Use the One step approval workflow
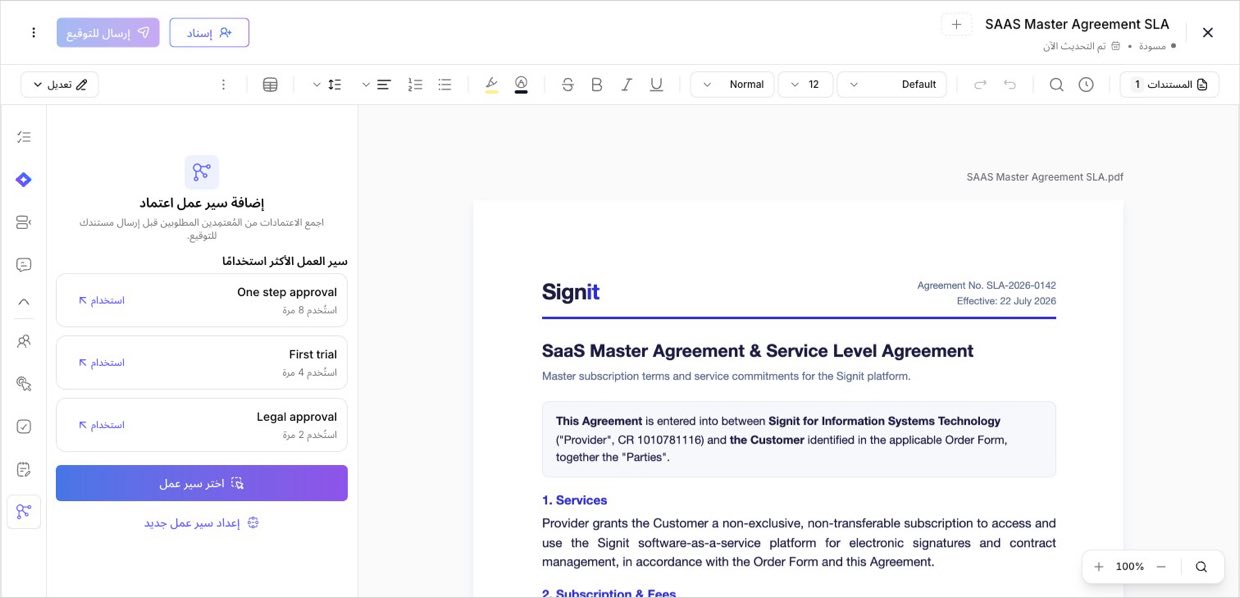 pos(102,300)
